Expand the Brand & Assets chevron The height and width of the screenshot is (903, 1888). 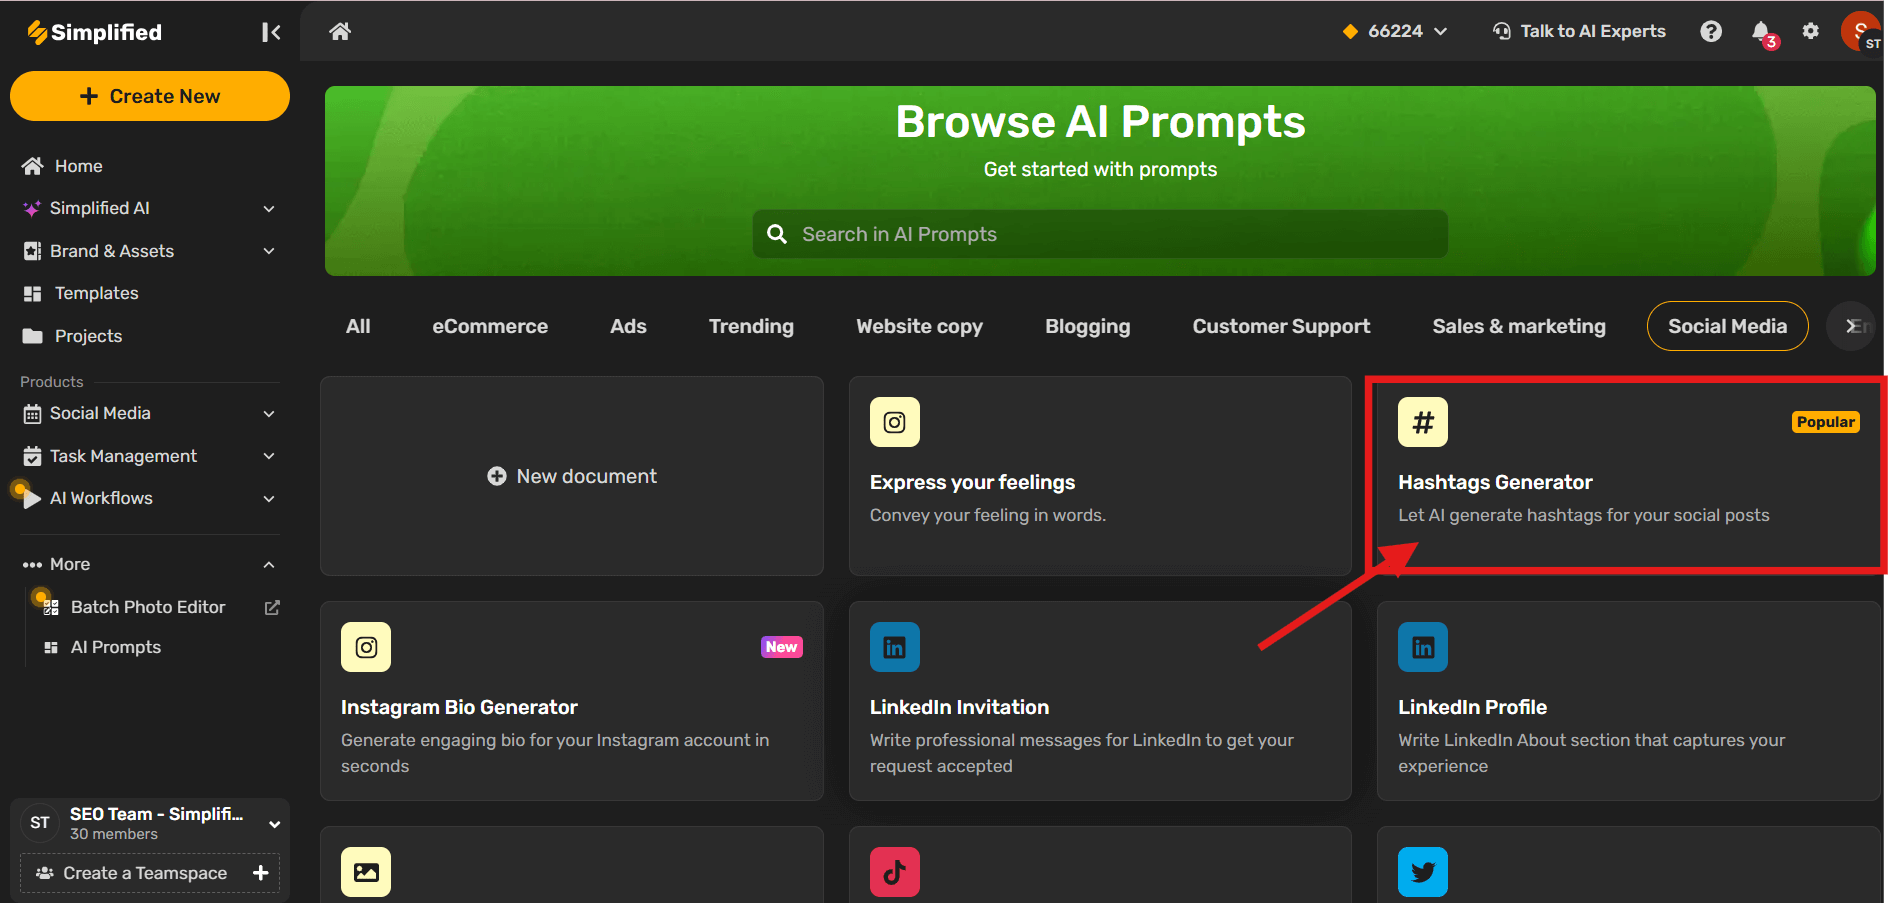tap(269, 251)
